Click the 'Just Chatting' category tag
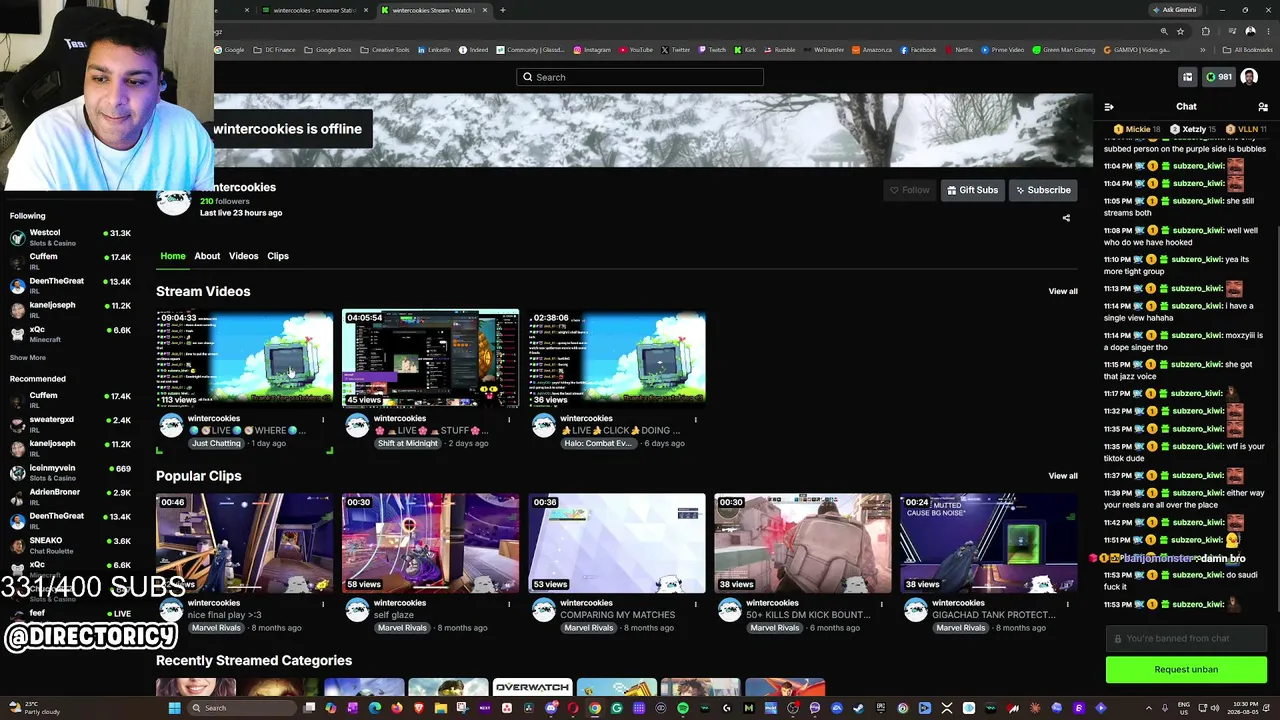Image resolution: width=1280 pixels, height=720 pixels. click(216, 443)
